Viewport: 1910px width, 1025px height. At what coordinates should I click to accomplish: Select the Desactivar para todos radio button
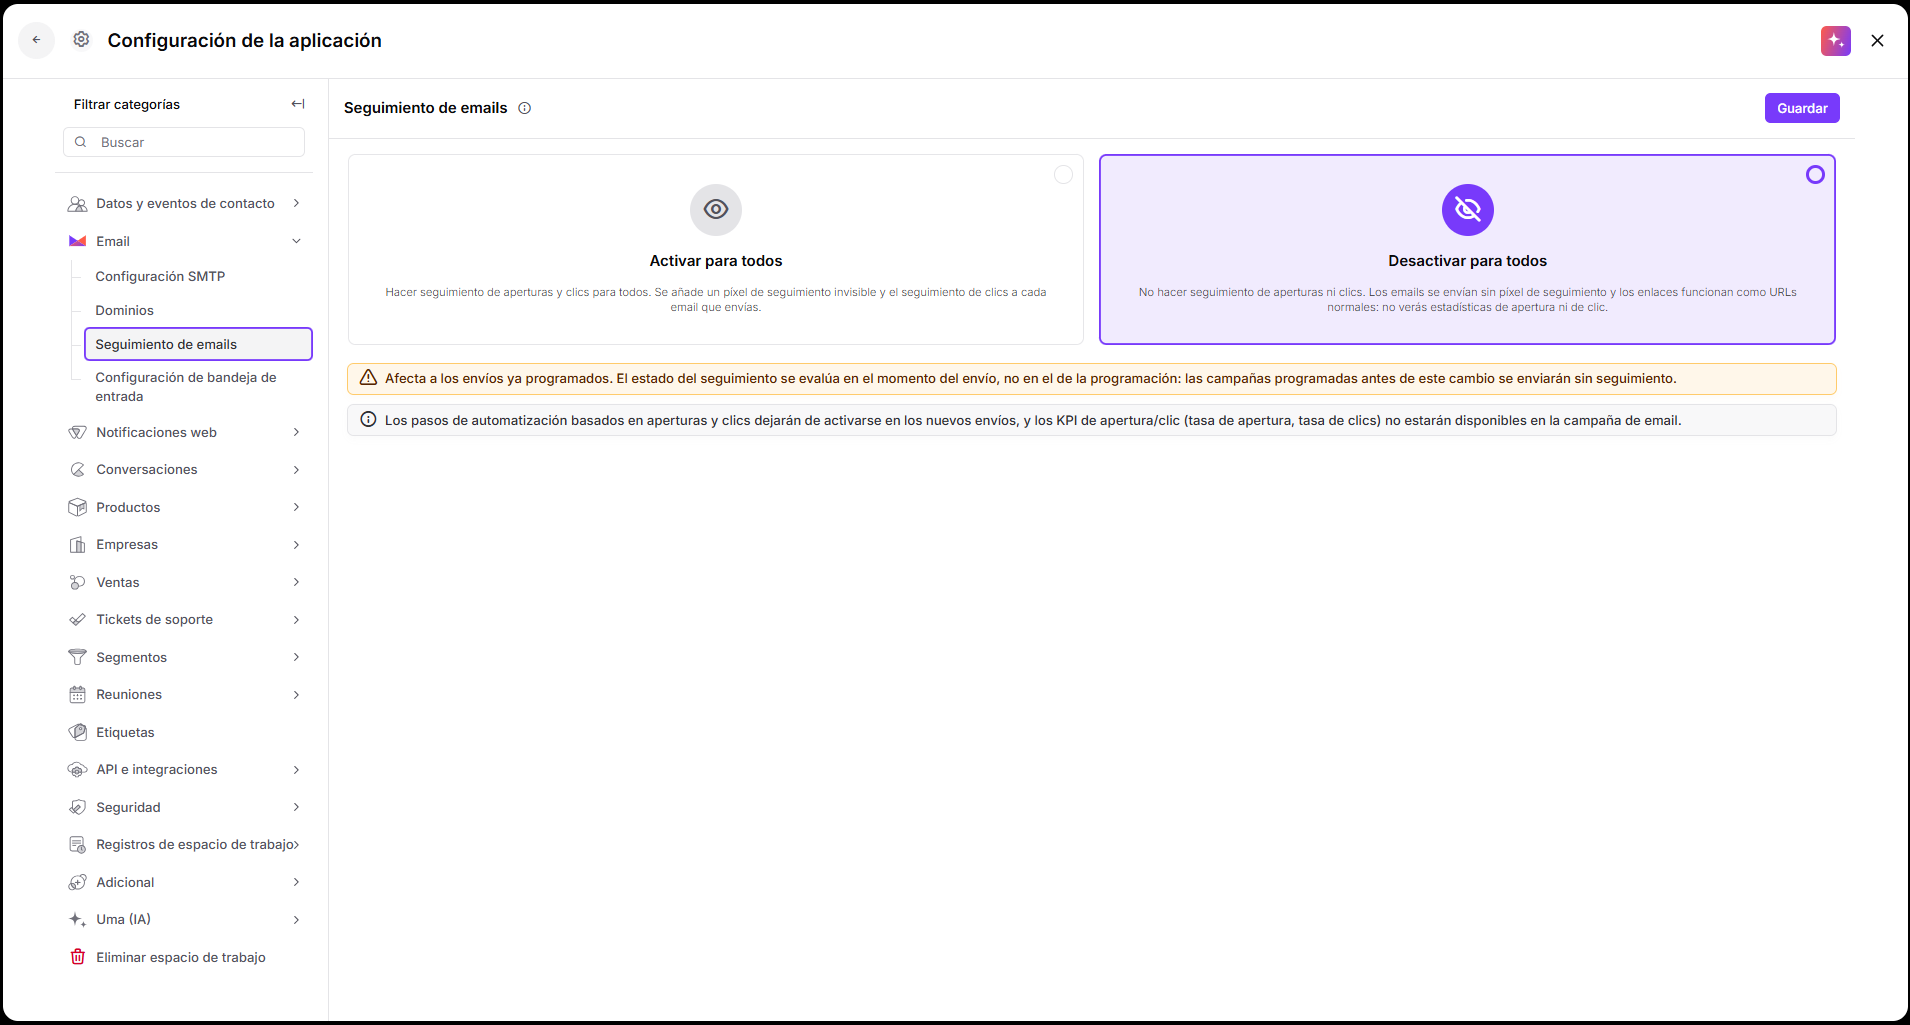[1814, 175]
